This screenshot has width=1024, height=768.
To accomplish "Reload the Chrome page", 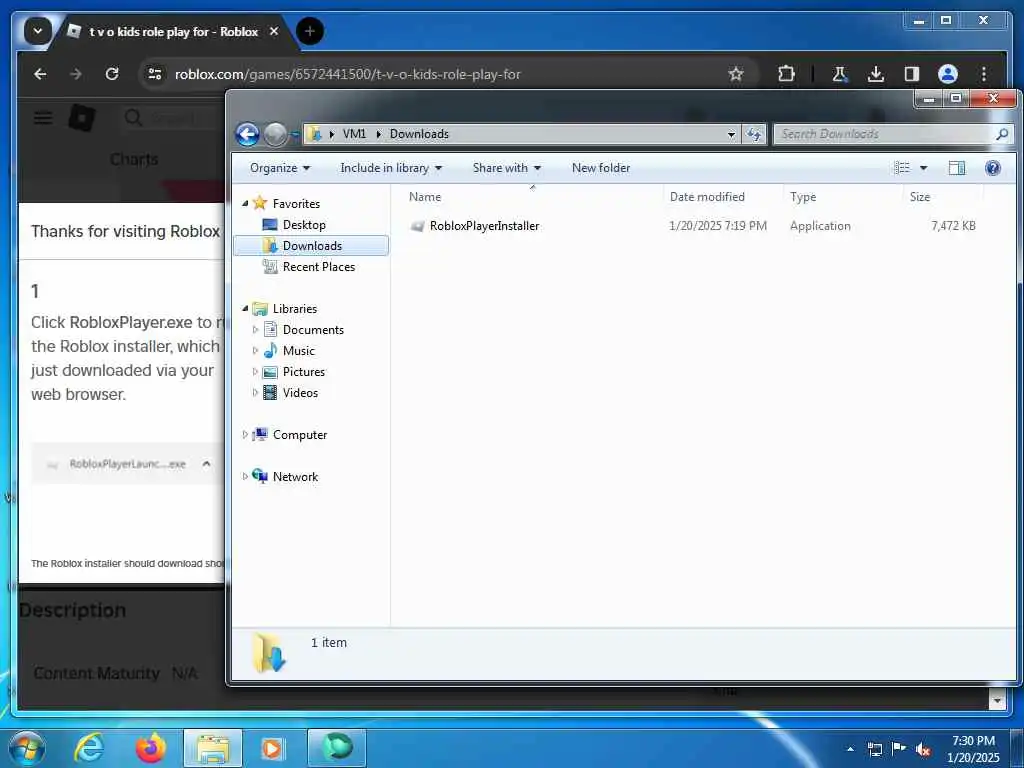I will click(x=112, y=74).
